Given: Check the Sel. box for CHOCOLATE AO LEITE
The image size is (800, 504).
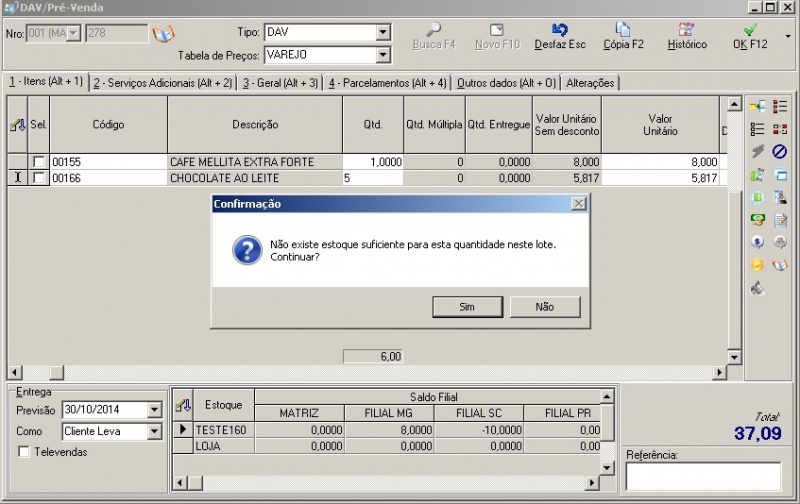Looking at the screenshot, I should click(x=38, y=178).
